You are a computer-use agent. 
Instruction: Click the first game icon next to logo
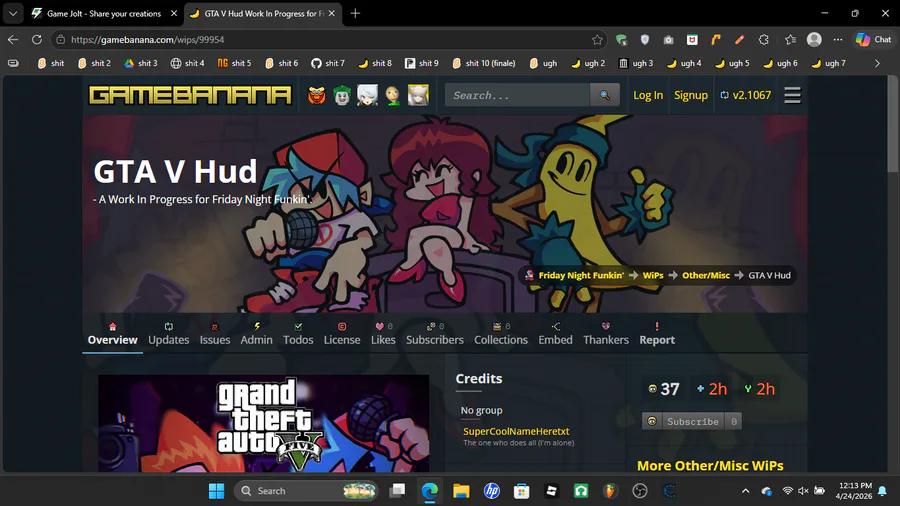coord(316,95)
